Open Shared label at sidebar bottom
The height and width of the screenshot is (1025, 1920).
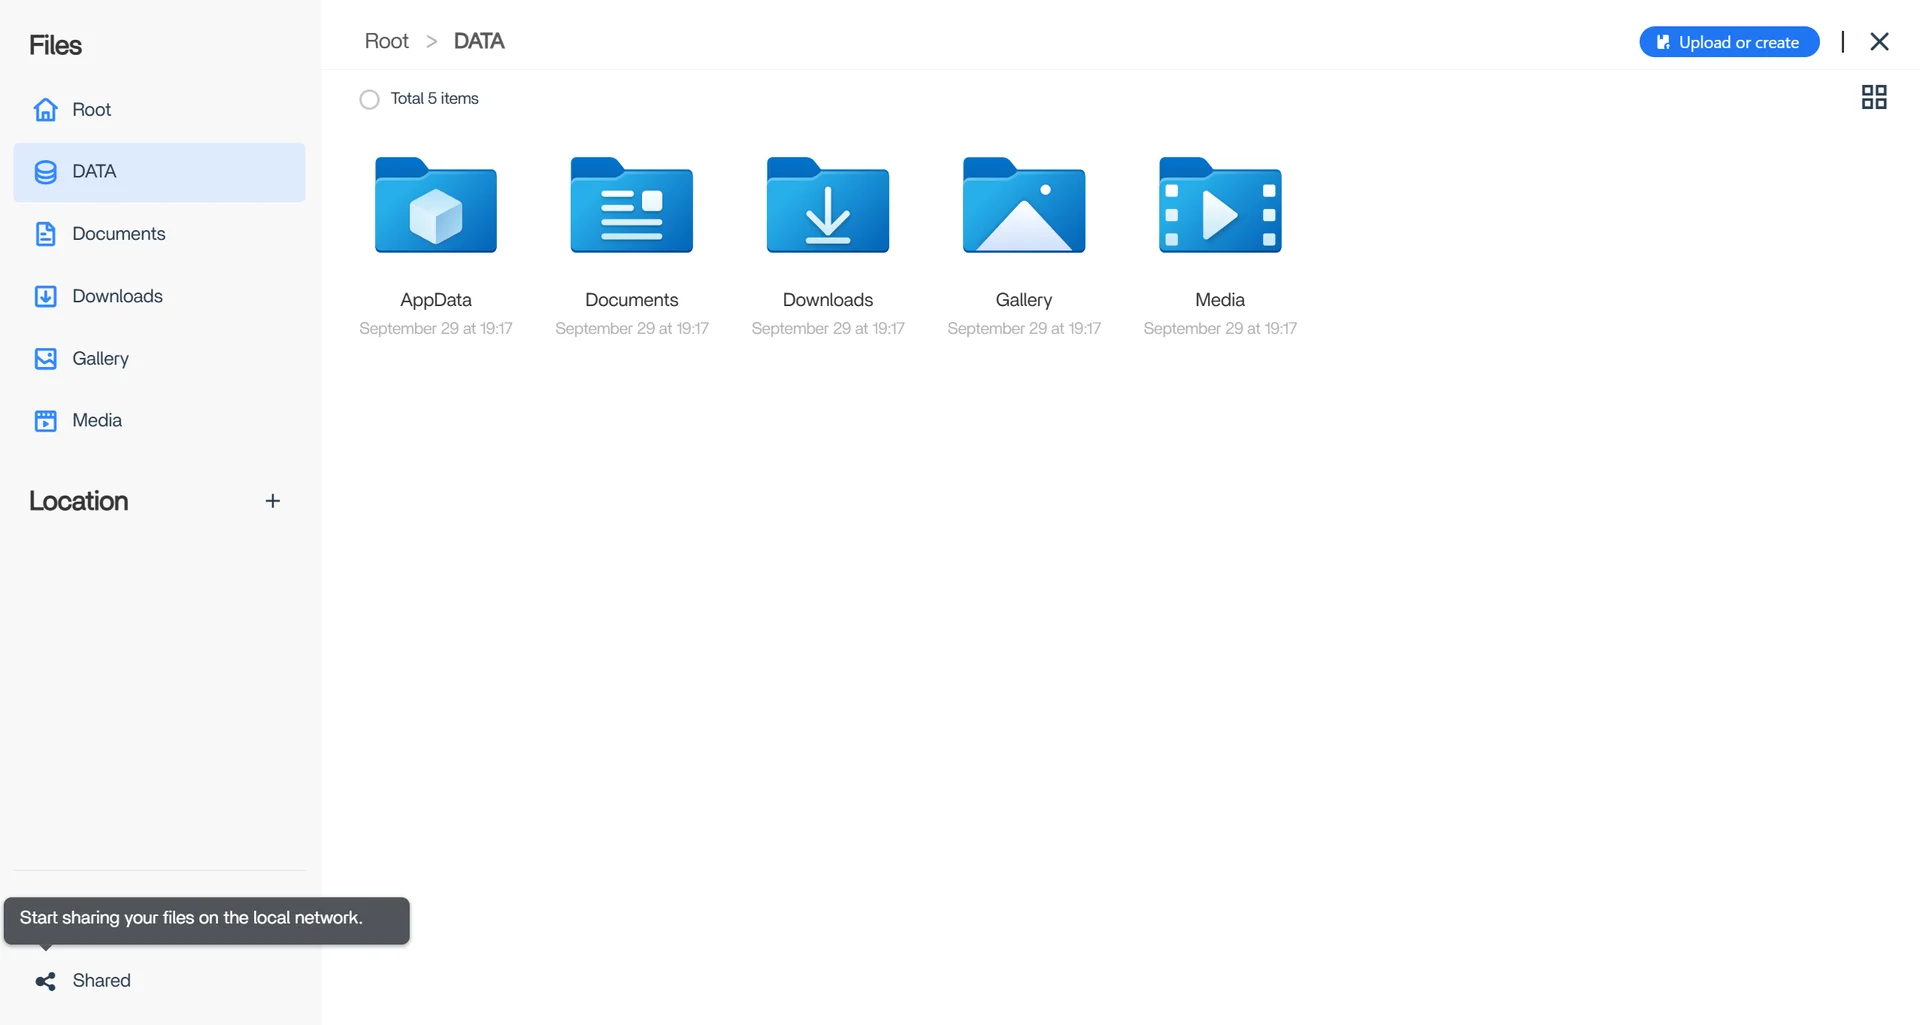pyautogui.click(x=101, y=981)
